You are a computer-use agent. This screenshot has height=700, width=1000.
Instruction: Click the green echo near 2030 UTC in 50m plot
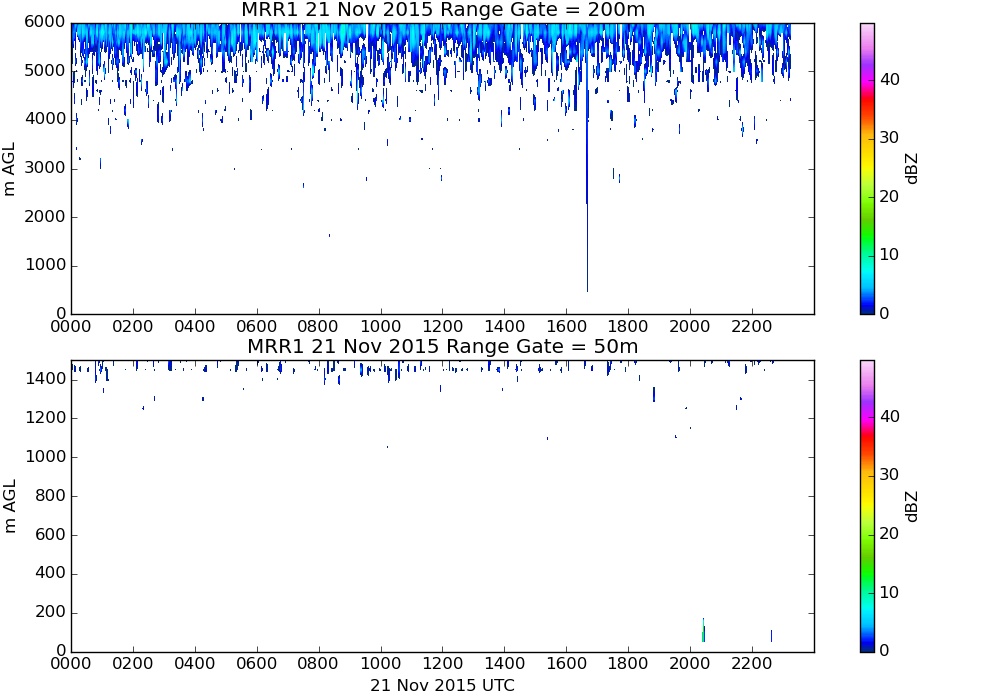(703, 630)
